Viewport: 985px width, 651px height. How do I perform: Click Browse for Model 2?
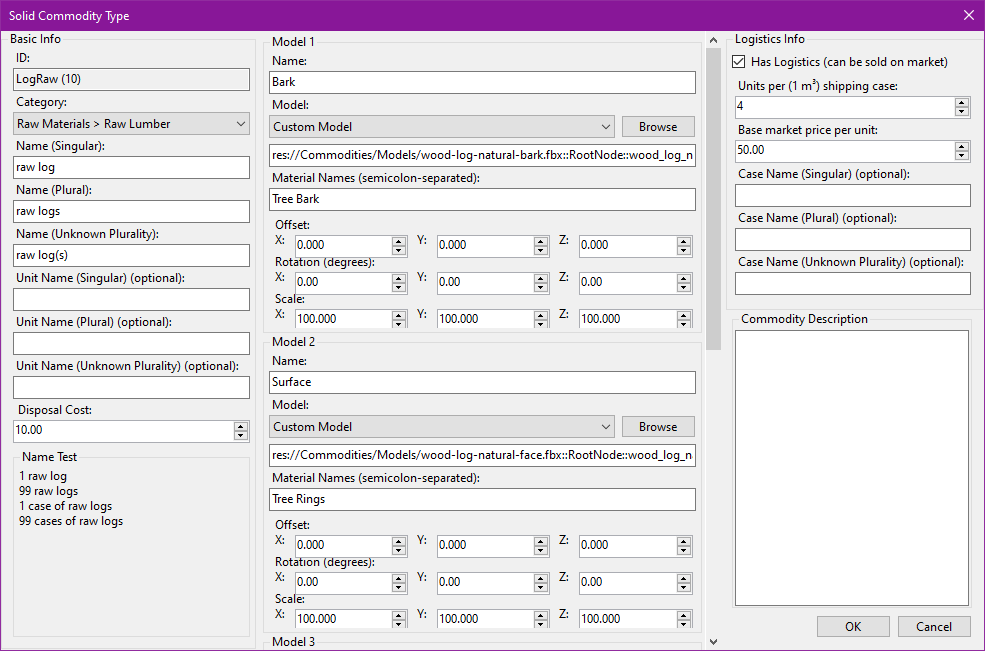(x=658, y=427)
